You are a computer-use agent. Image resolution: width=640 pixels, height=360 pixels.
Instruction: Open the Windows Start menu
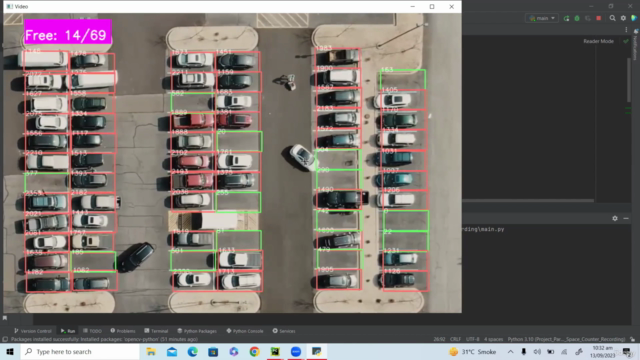coord(10,351)
